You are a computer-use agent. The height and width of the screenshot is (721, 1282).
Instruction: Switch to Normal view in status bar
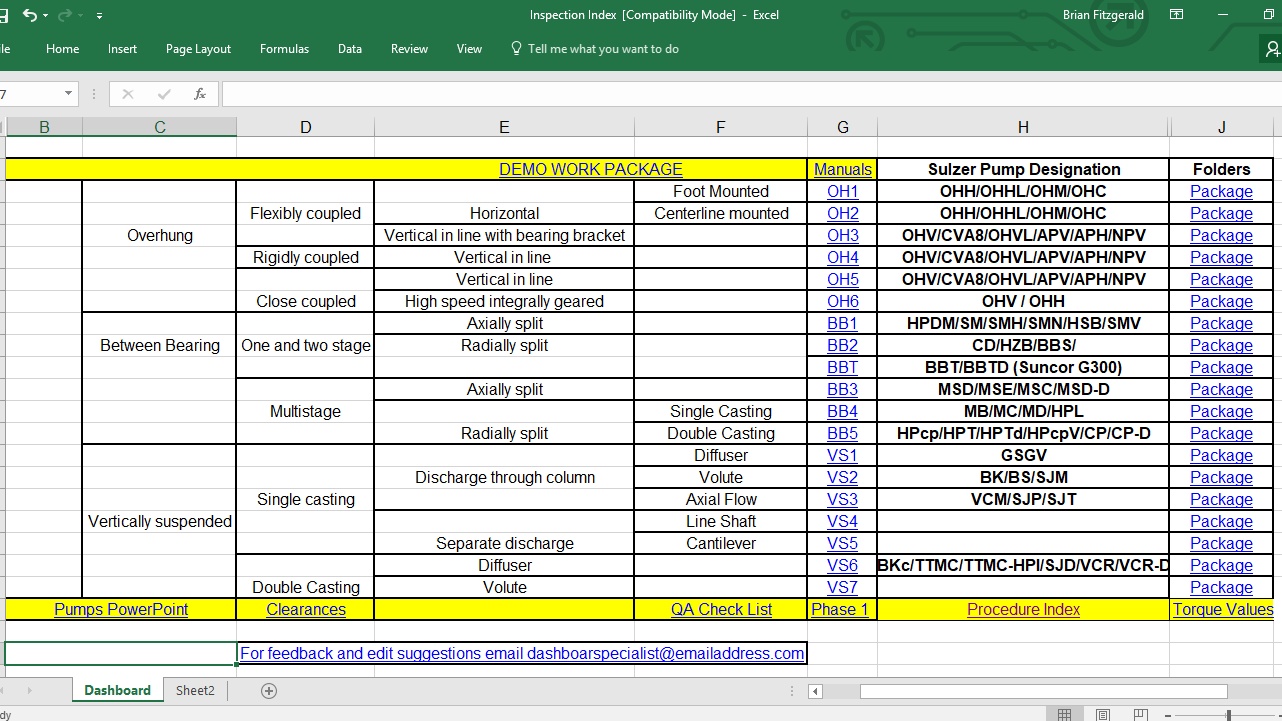click(1065, 715)
